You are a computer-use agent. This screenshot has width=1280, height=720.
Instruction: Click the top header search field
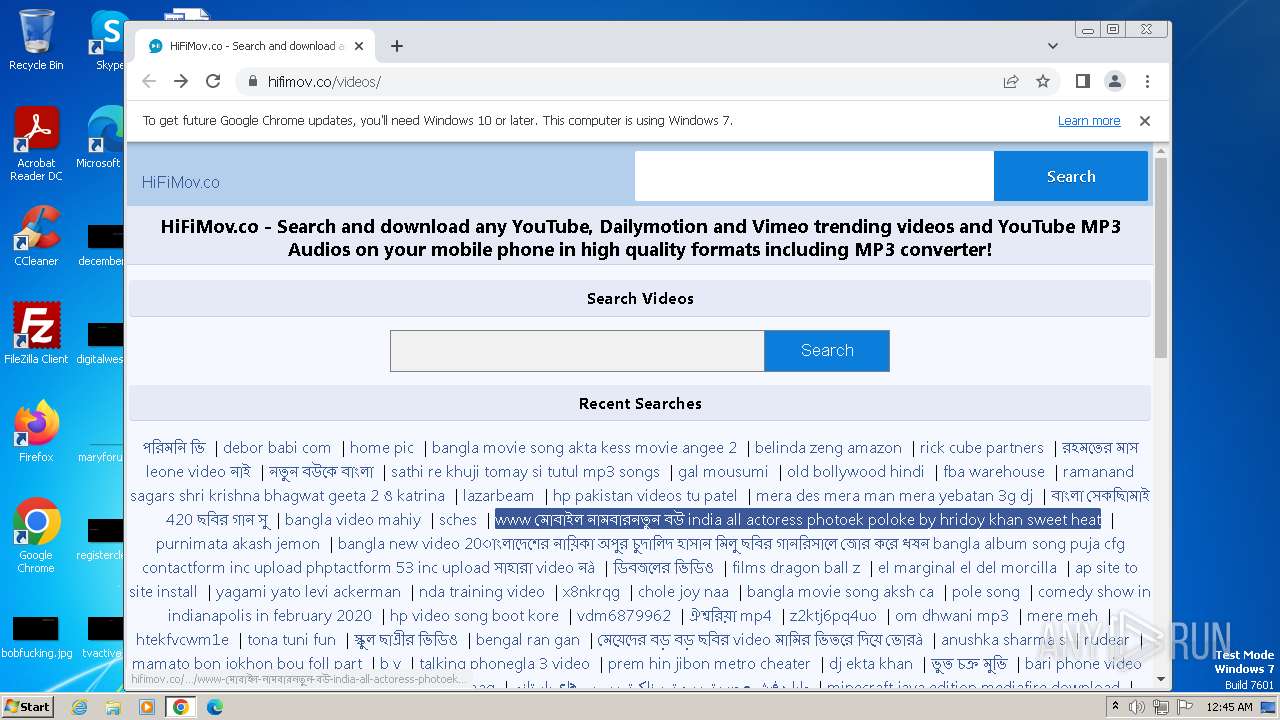pyautogui.click(x=814, y=176)
